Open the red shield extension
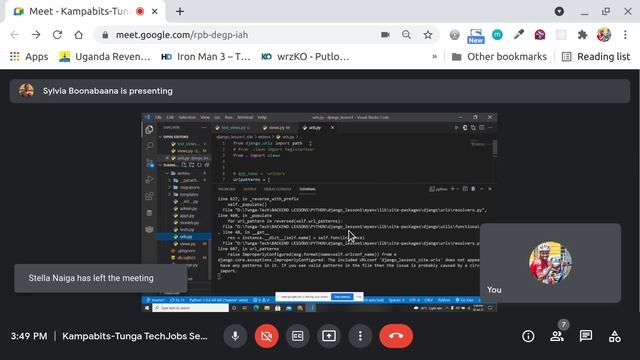The width and height of the screenshot is (640, 360). click(x=540, y=35)
